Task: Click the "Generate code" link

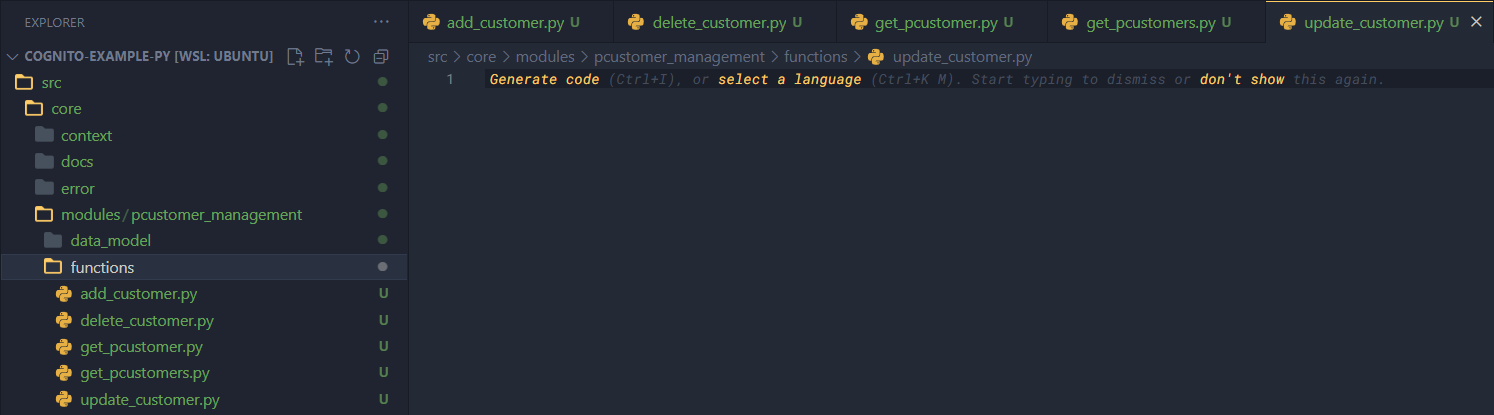Action: [x=544, y=79]
